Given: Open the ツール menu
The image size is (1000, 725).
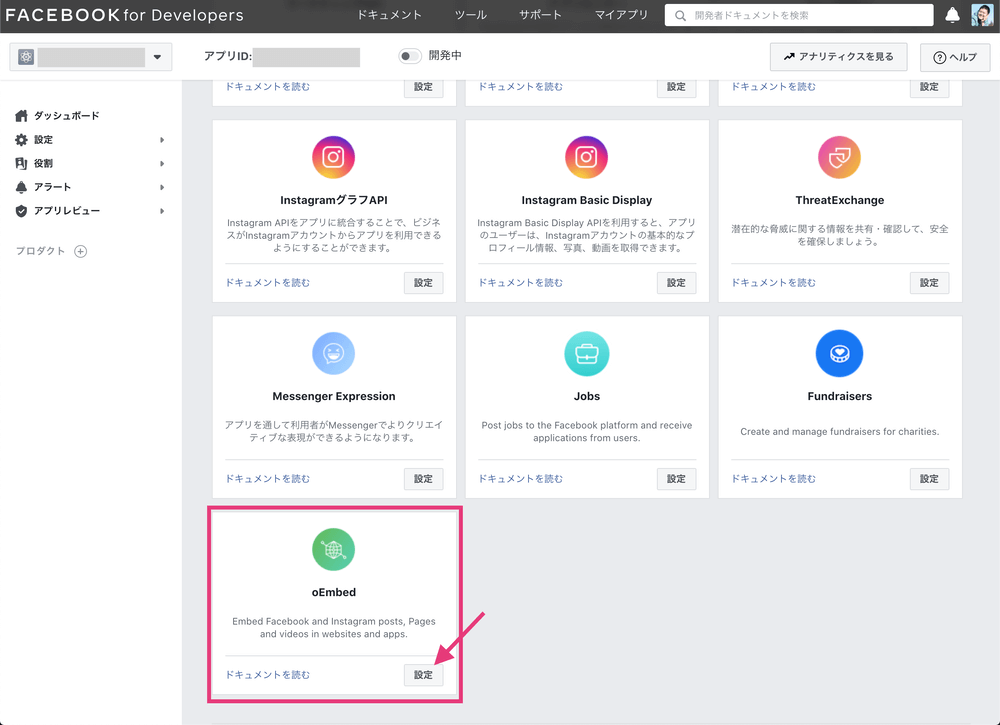Looking at the screenshot, I should (470, 15).
